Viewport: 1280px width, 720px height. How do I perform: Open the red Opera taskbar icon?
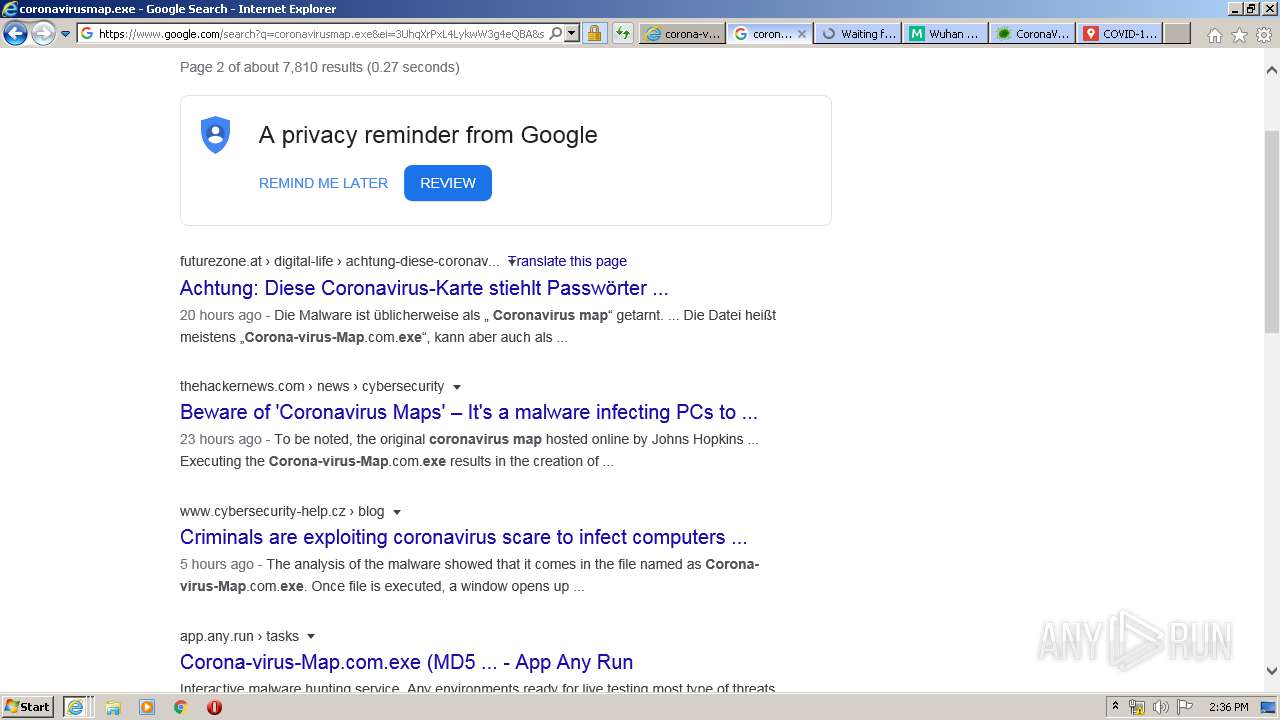pos(214,707)
